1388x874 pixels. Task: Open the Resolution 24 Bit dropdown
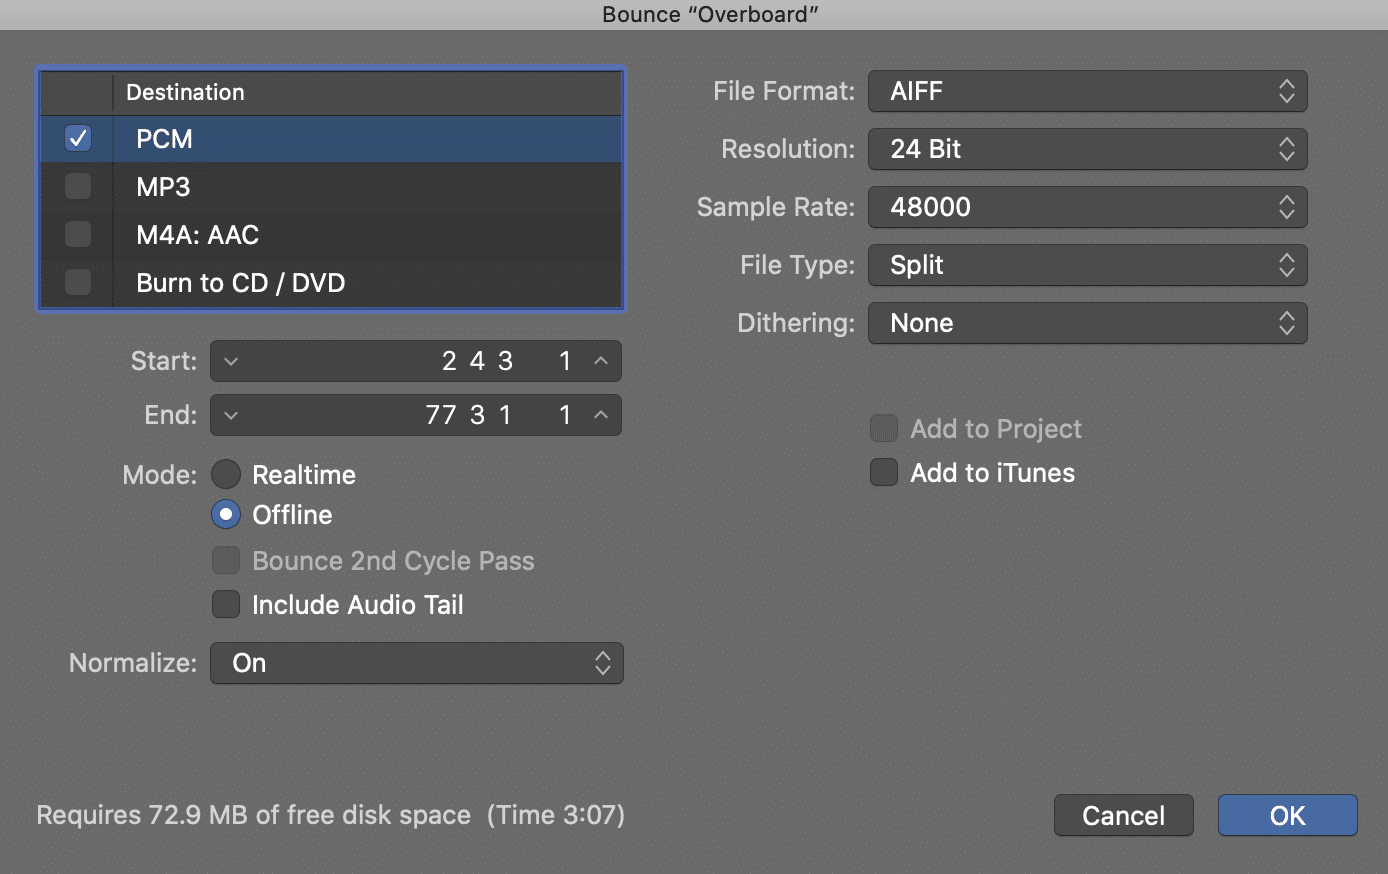pos(1087,149)
